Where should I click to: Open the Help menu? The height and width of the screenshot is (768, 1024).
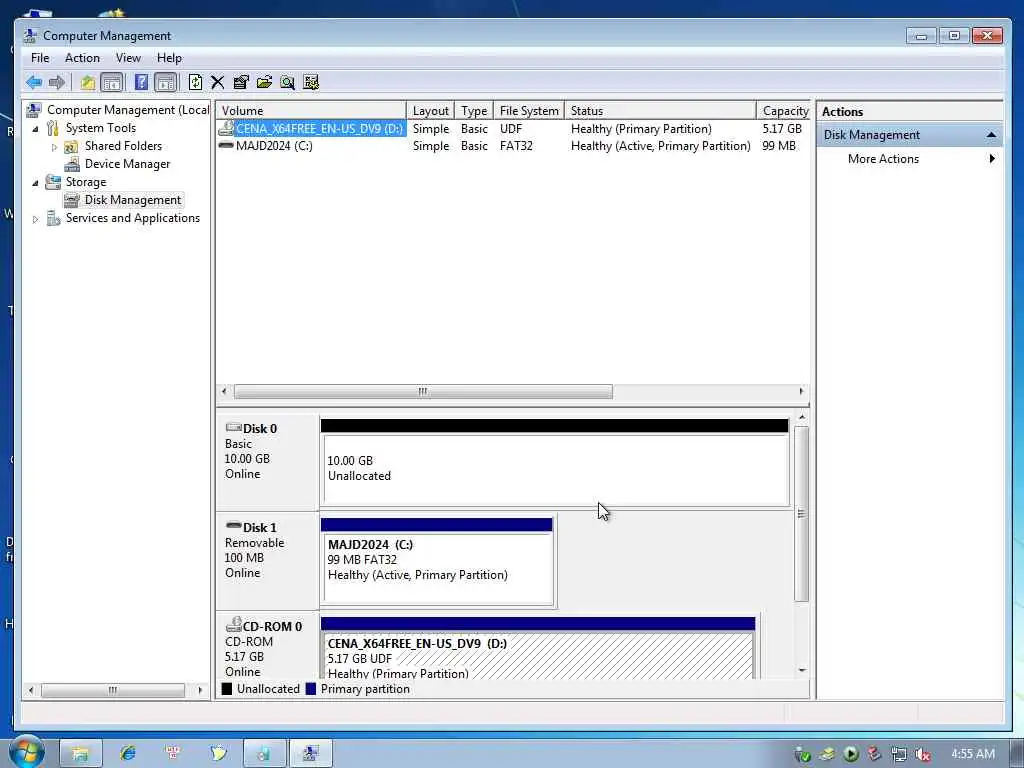(169, 58)
